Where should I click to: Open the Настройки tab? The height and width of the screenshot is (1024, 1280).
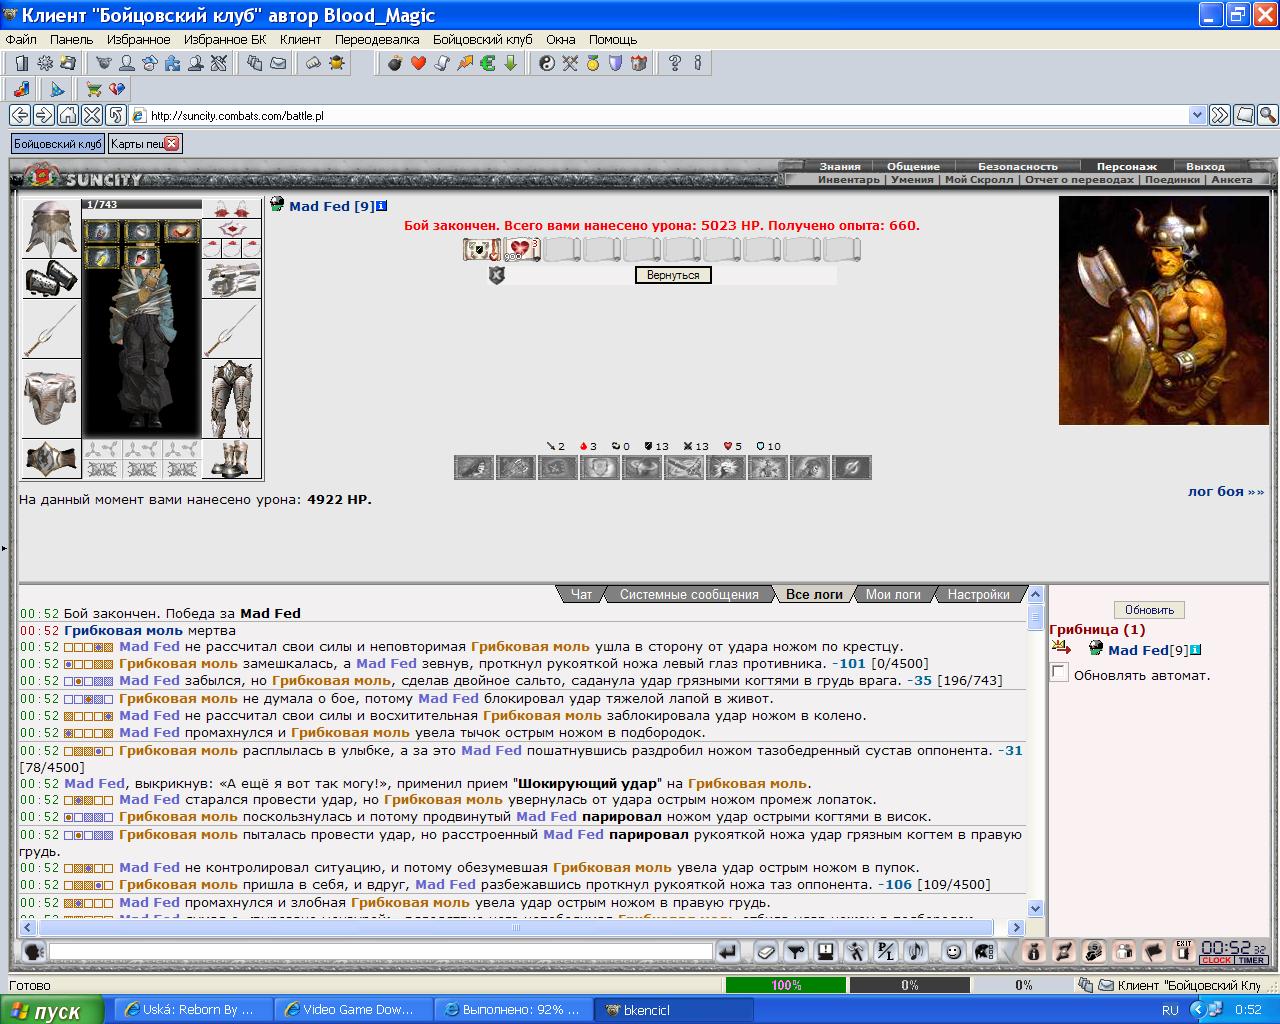click(x=978, y=594)
